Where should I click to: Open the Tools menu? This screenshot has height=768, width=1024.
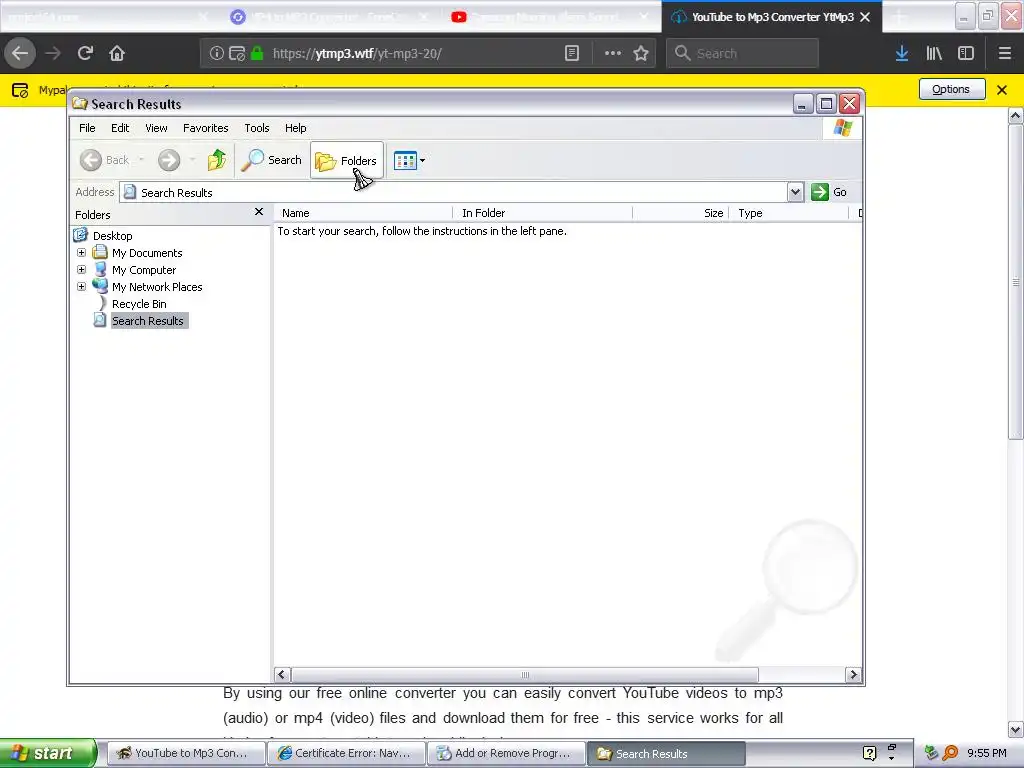257,128
